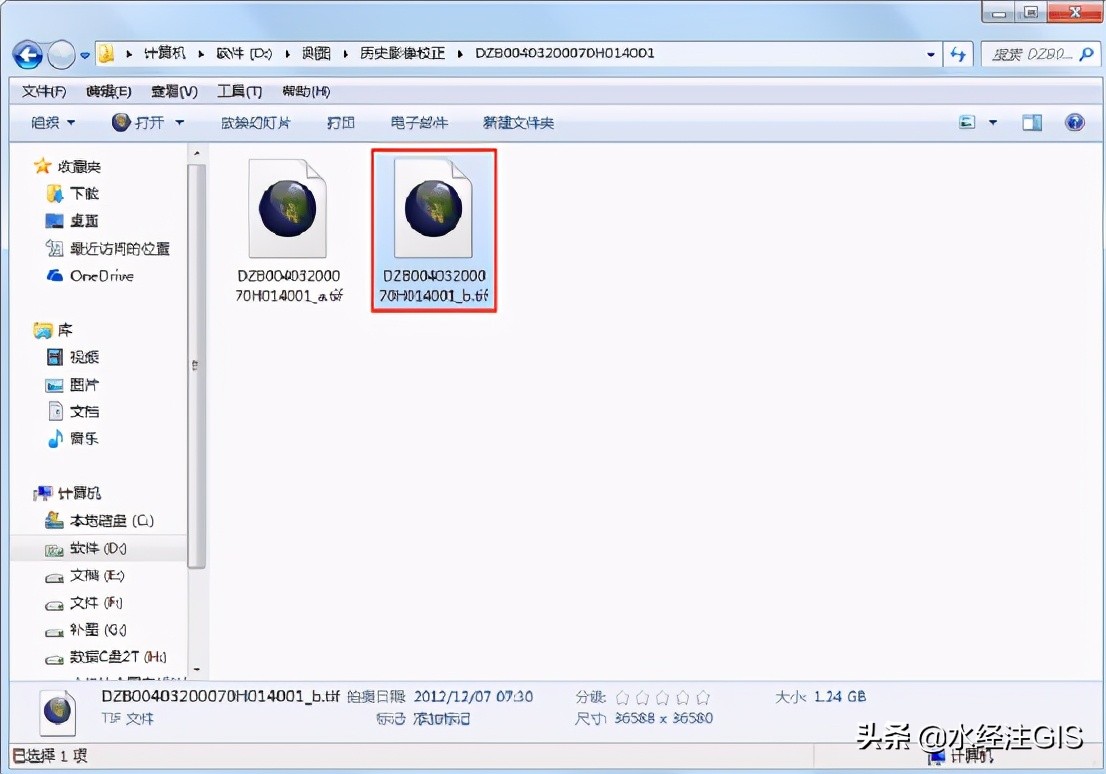The width and height of the screenshot is (1106, 774).
Task: Expand the view options dropdown arrow
Action: click(x=992, y=123)
